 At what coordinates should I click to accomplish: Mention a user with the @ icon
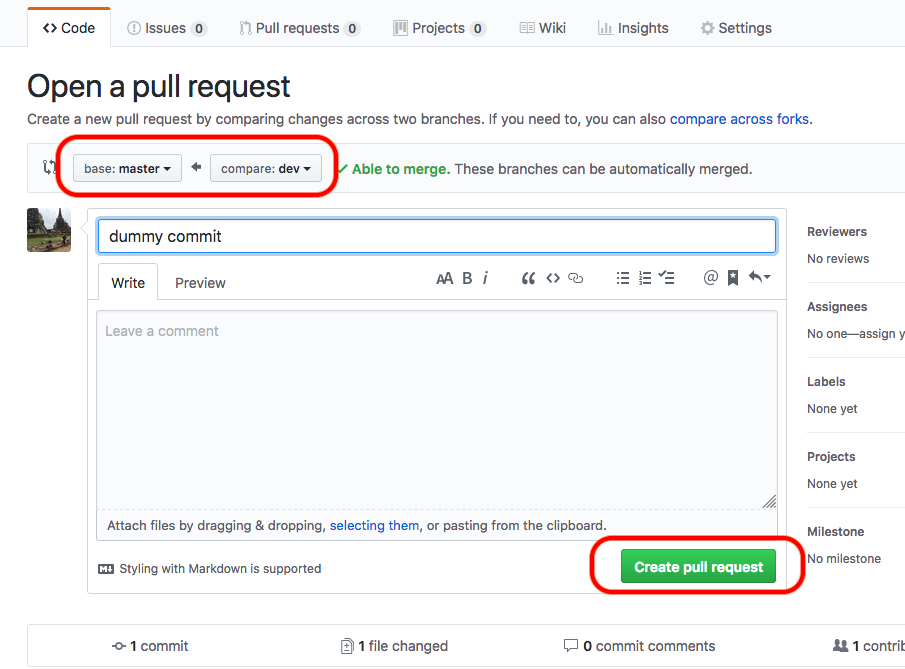710,278
